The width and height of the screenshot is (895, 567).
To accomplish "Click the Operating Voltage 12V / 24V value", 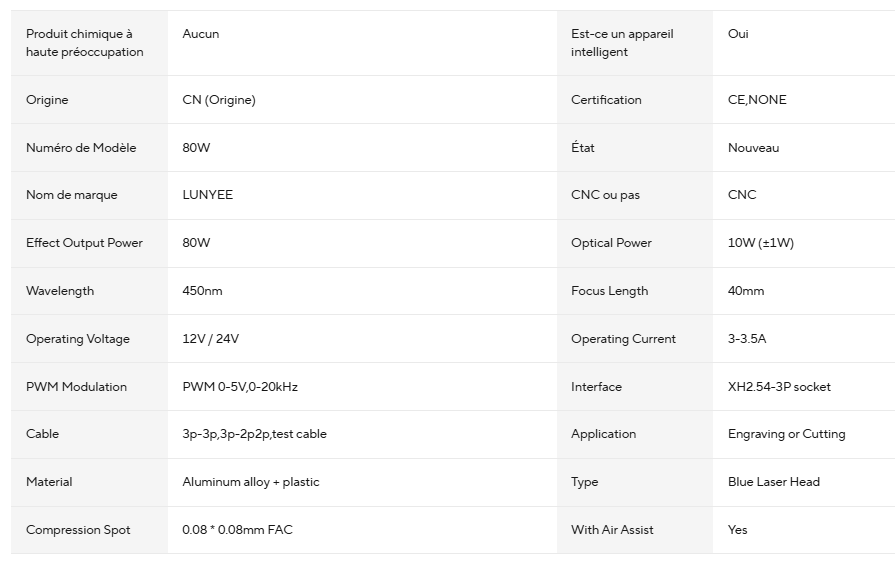I will pyautogui.click(x=210, y=339).
